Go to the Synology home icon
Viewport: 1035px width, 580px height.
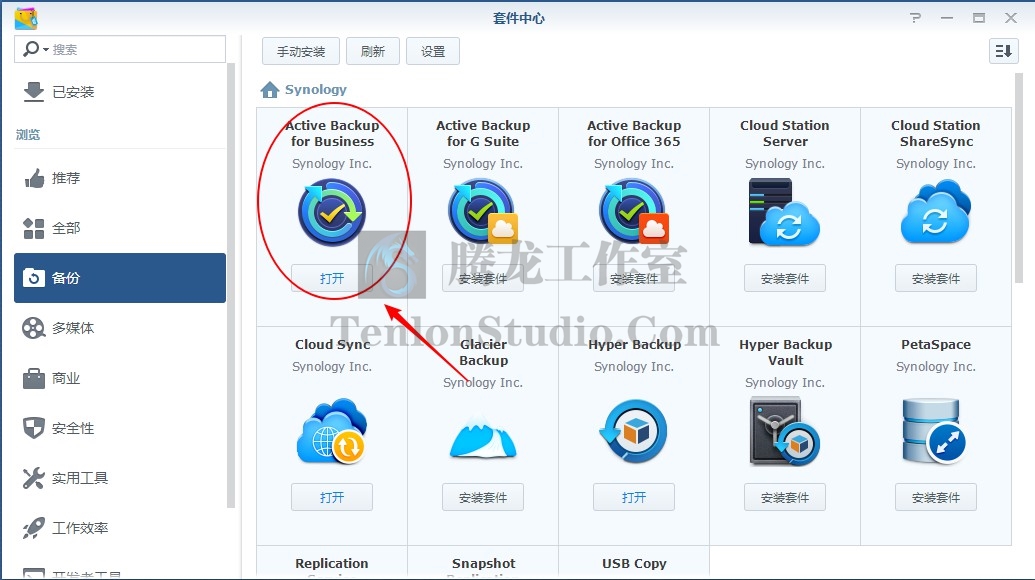(x=270, y=90)
